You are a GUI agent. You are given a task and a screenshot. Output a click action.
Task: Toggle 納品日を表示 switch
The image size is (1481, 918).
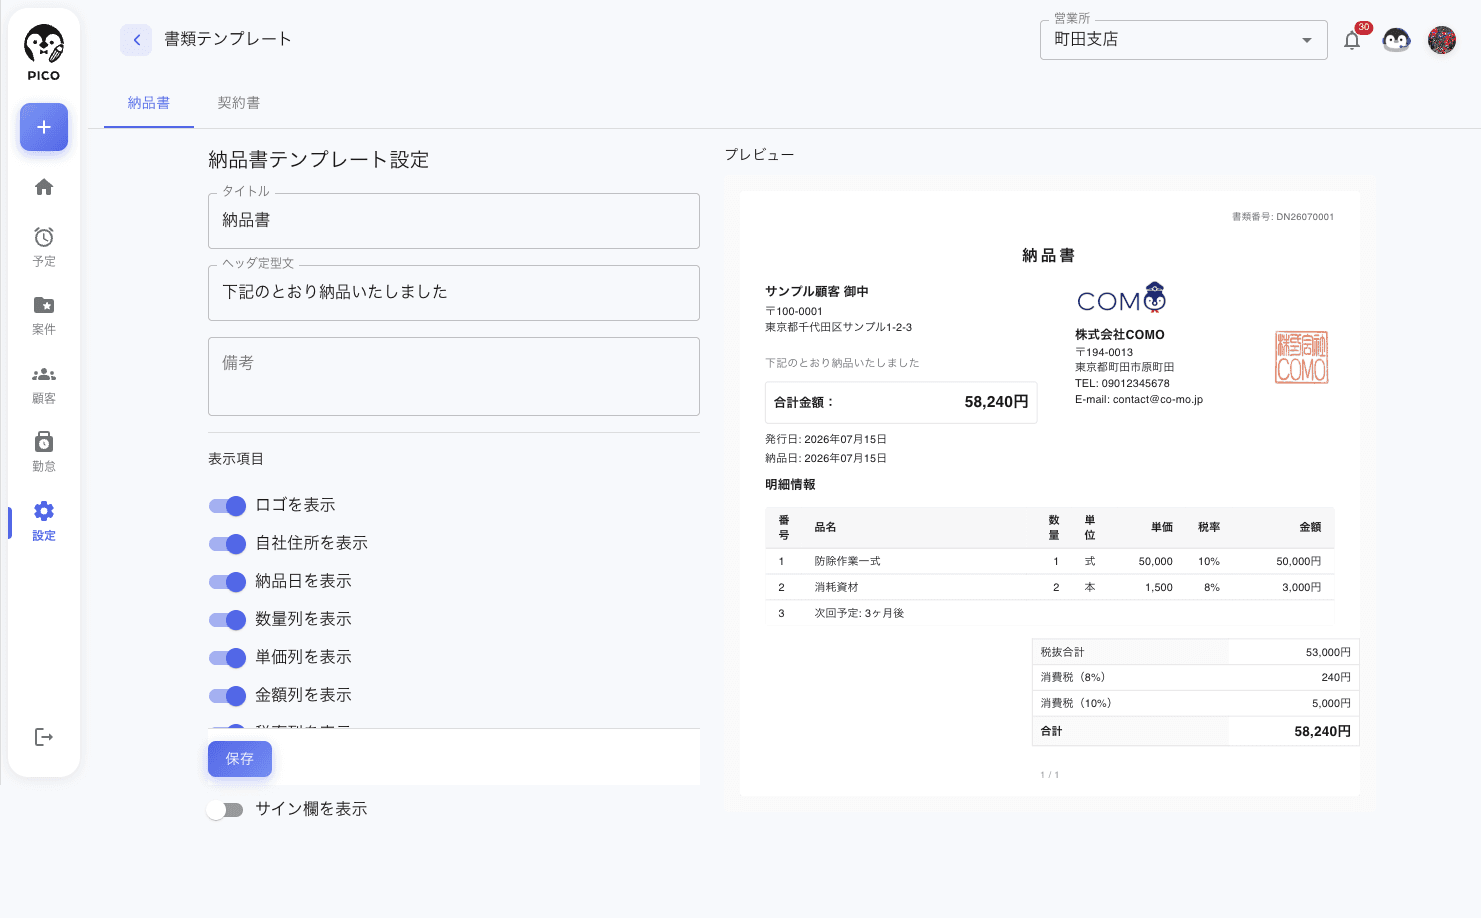pyautogui.click(x=227, y=582)
